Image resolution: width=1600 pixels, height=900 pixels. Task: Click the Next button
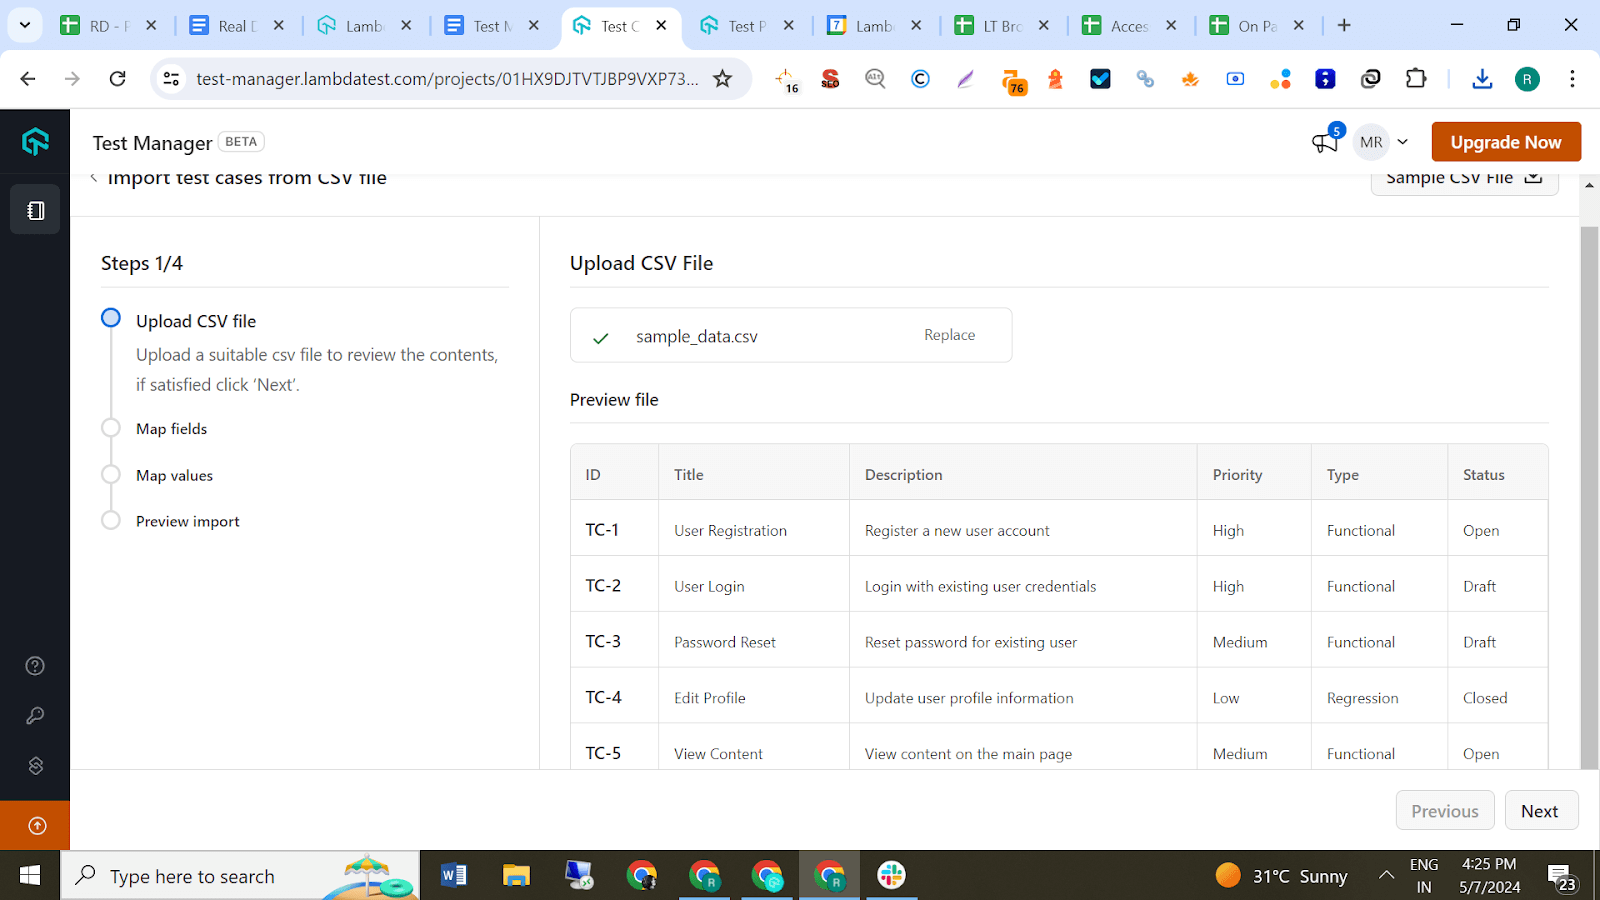[1541, 811]
